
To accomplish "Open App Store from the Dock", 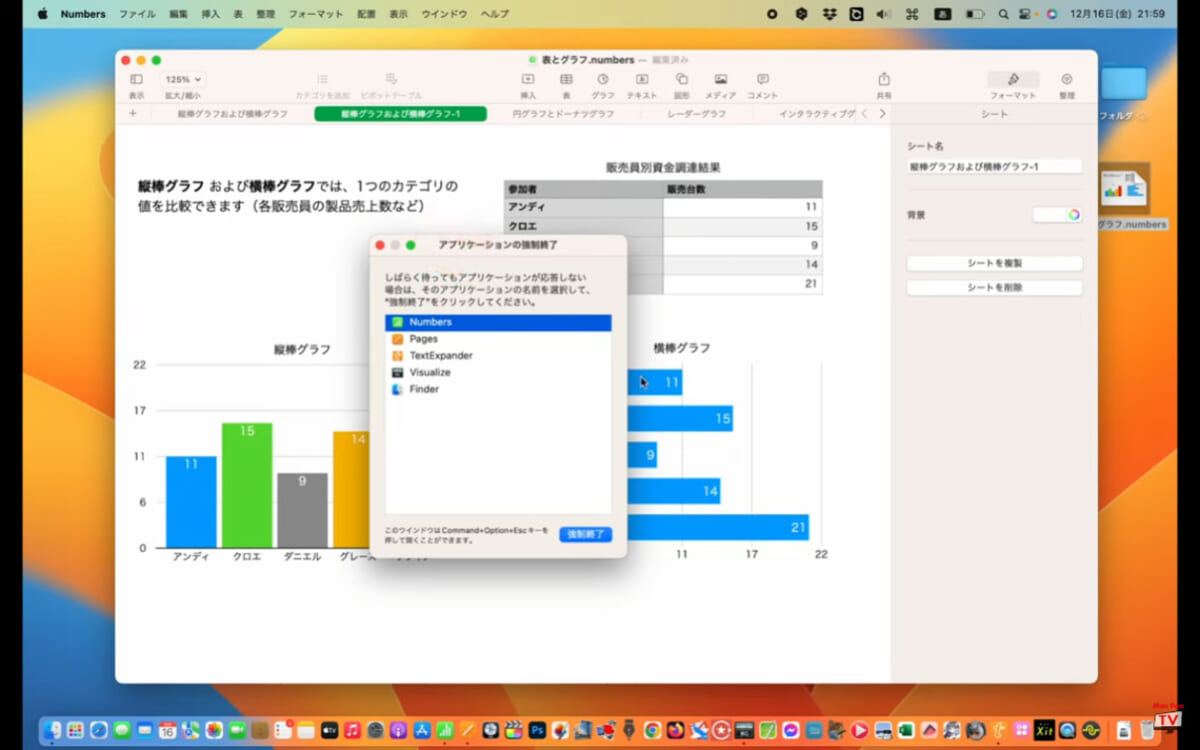I will pos(421,731).
